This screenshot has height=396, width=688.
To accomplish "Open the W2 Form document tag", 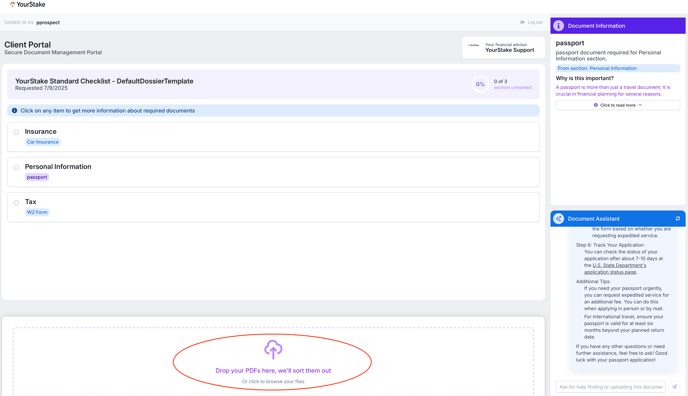I will click(x=37, y=212).
